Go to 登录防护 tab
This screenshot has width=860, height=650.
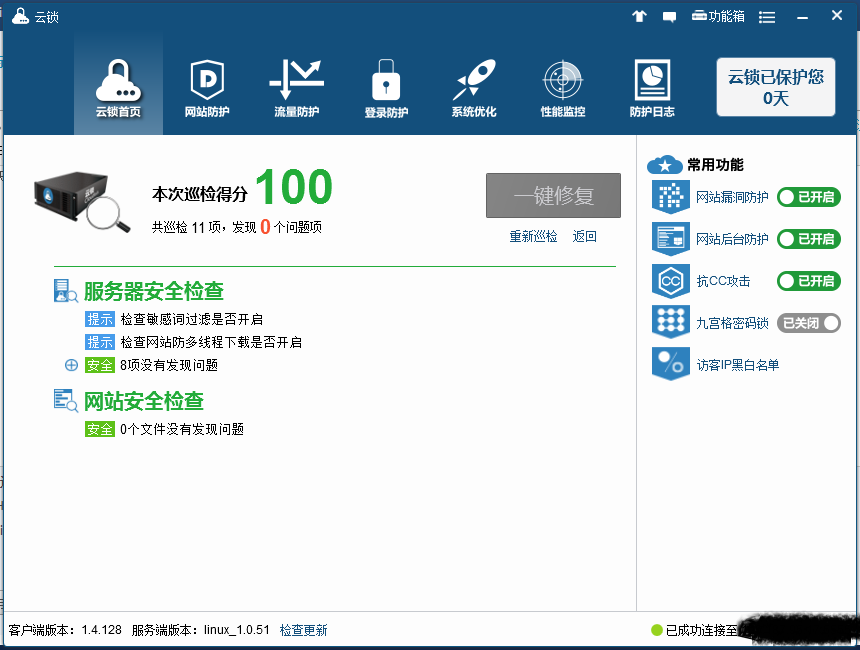386,88
